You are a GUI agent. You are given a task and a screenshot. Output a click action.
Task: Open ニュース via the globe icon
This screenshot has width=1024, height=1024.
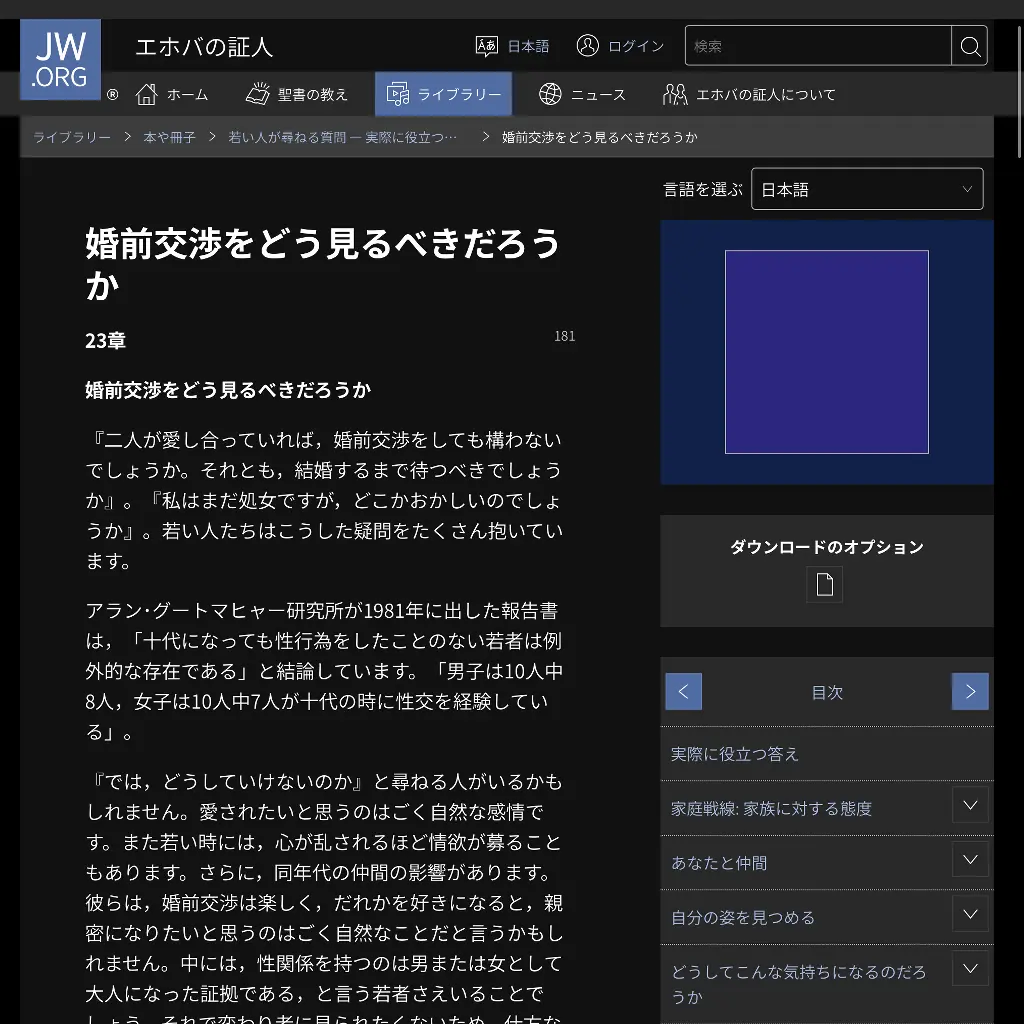click(551, 95)
